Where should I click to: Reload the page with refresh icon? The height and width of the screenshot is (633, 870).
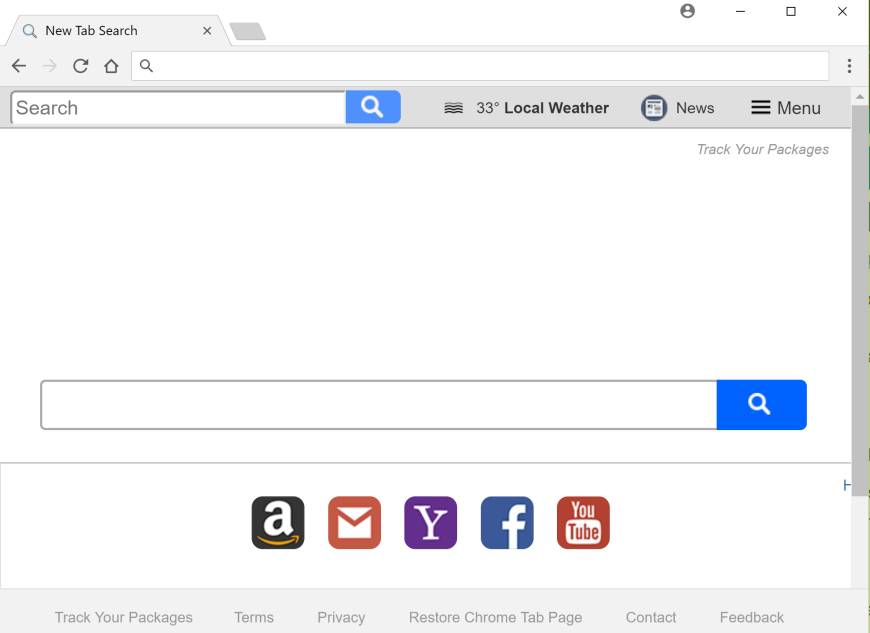(x=80, y=66)
